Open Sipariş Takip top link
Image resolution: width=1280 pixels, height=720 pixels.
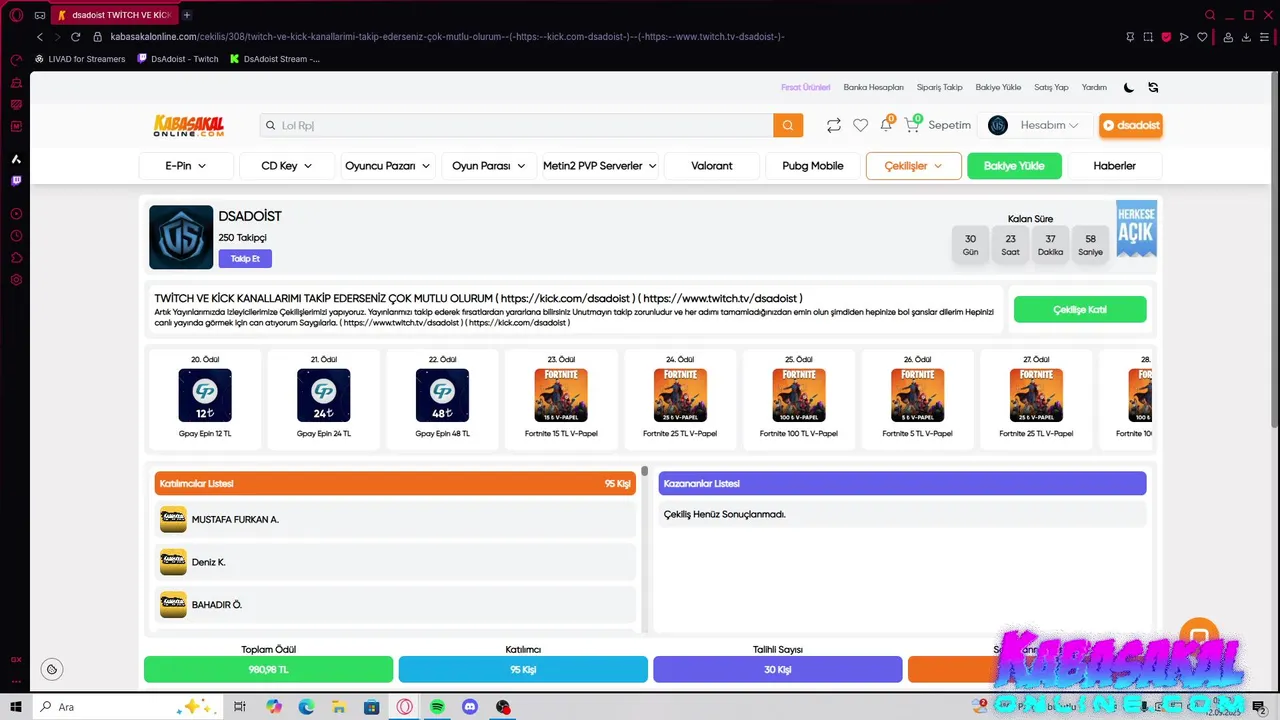point(940,87)
